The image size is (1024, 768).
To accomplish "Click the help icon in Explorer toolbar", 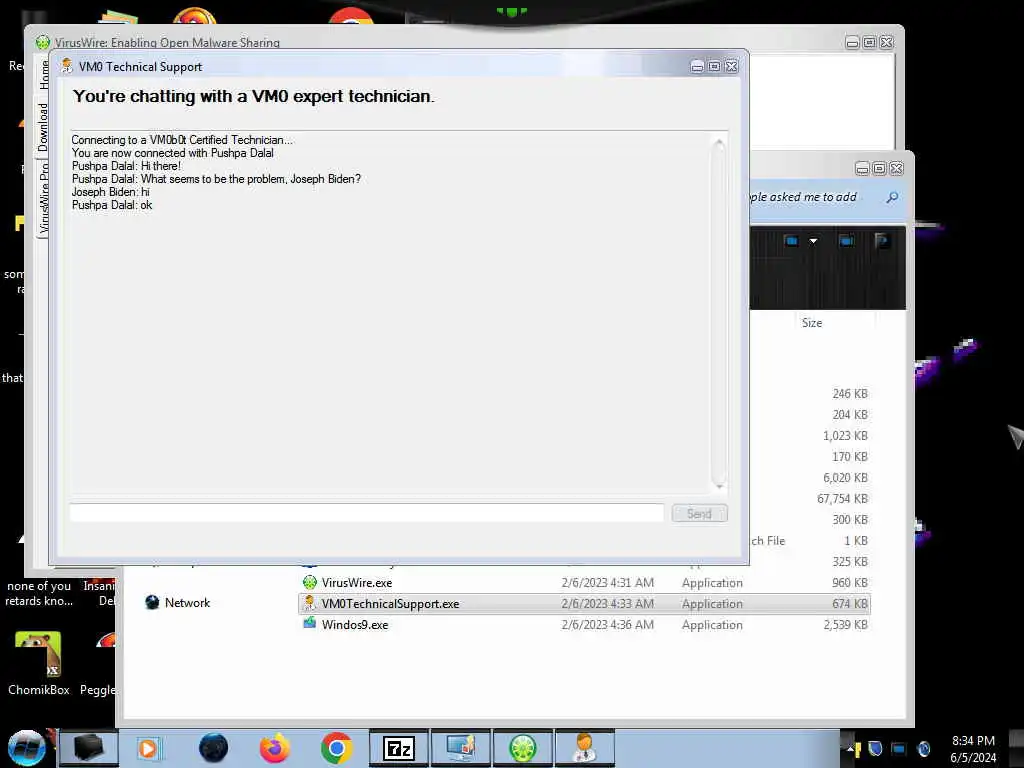I will click(882, 241).
